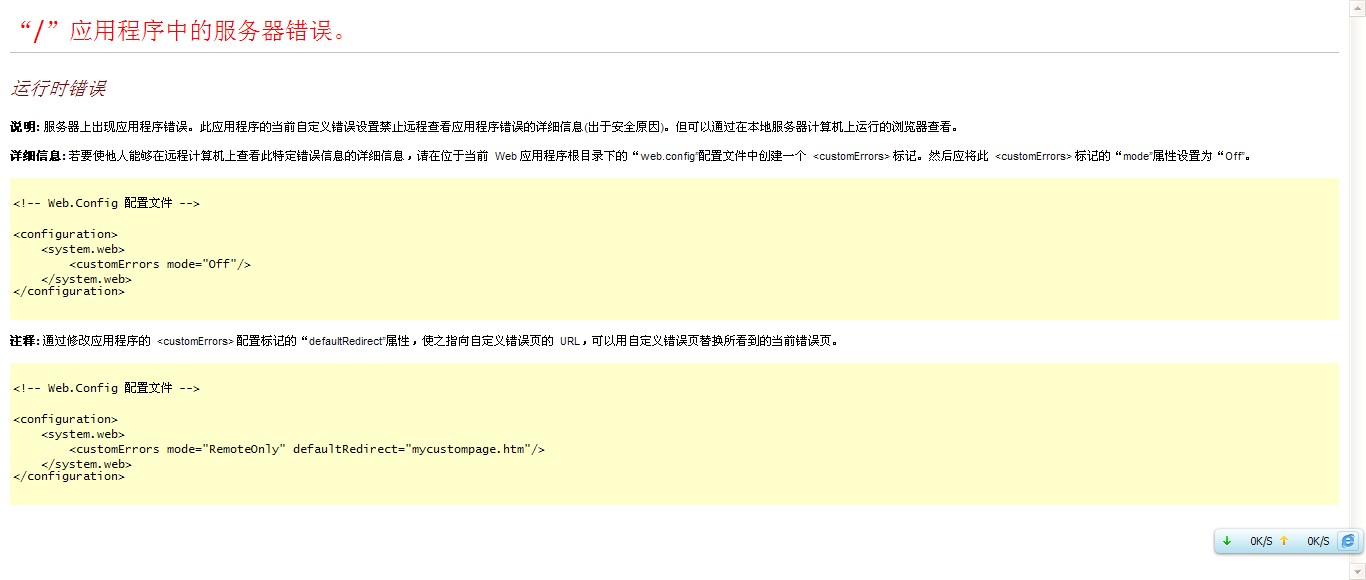Click the Internet Explorer icon in speed widget

1348,541
